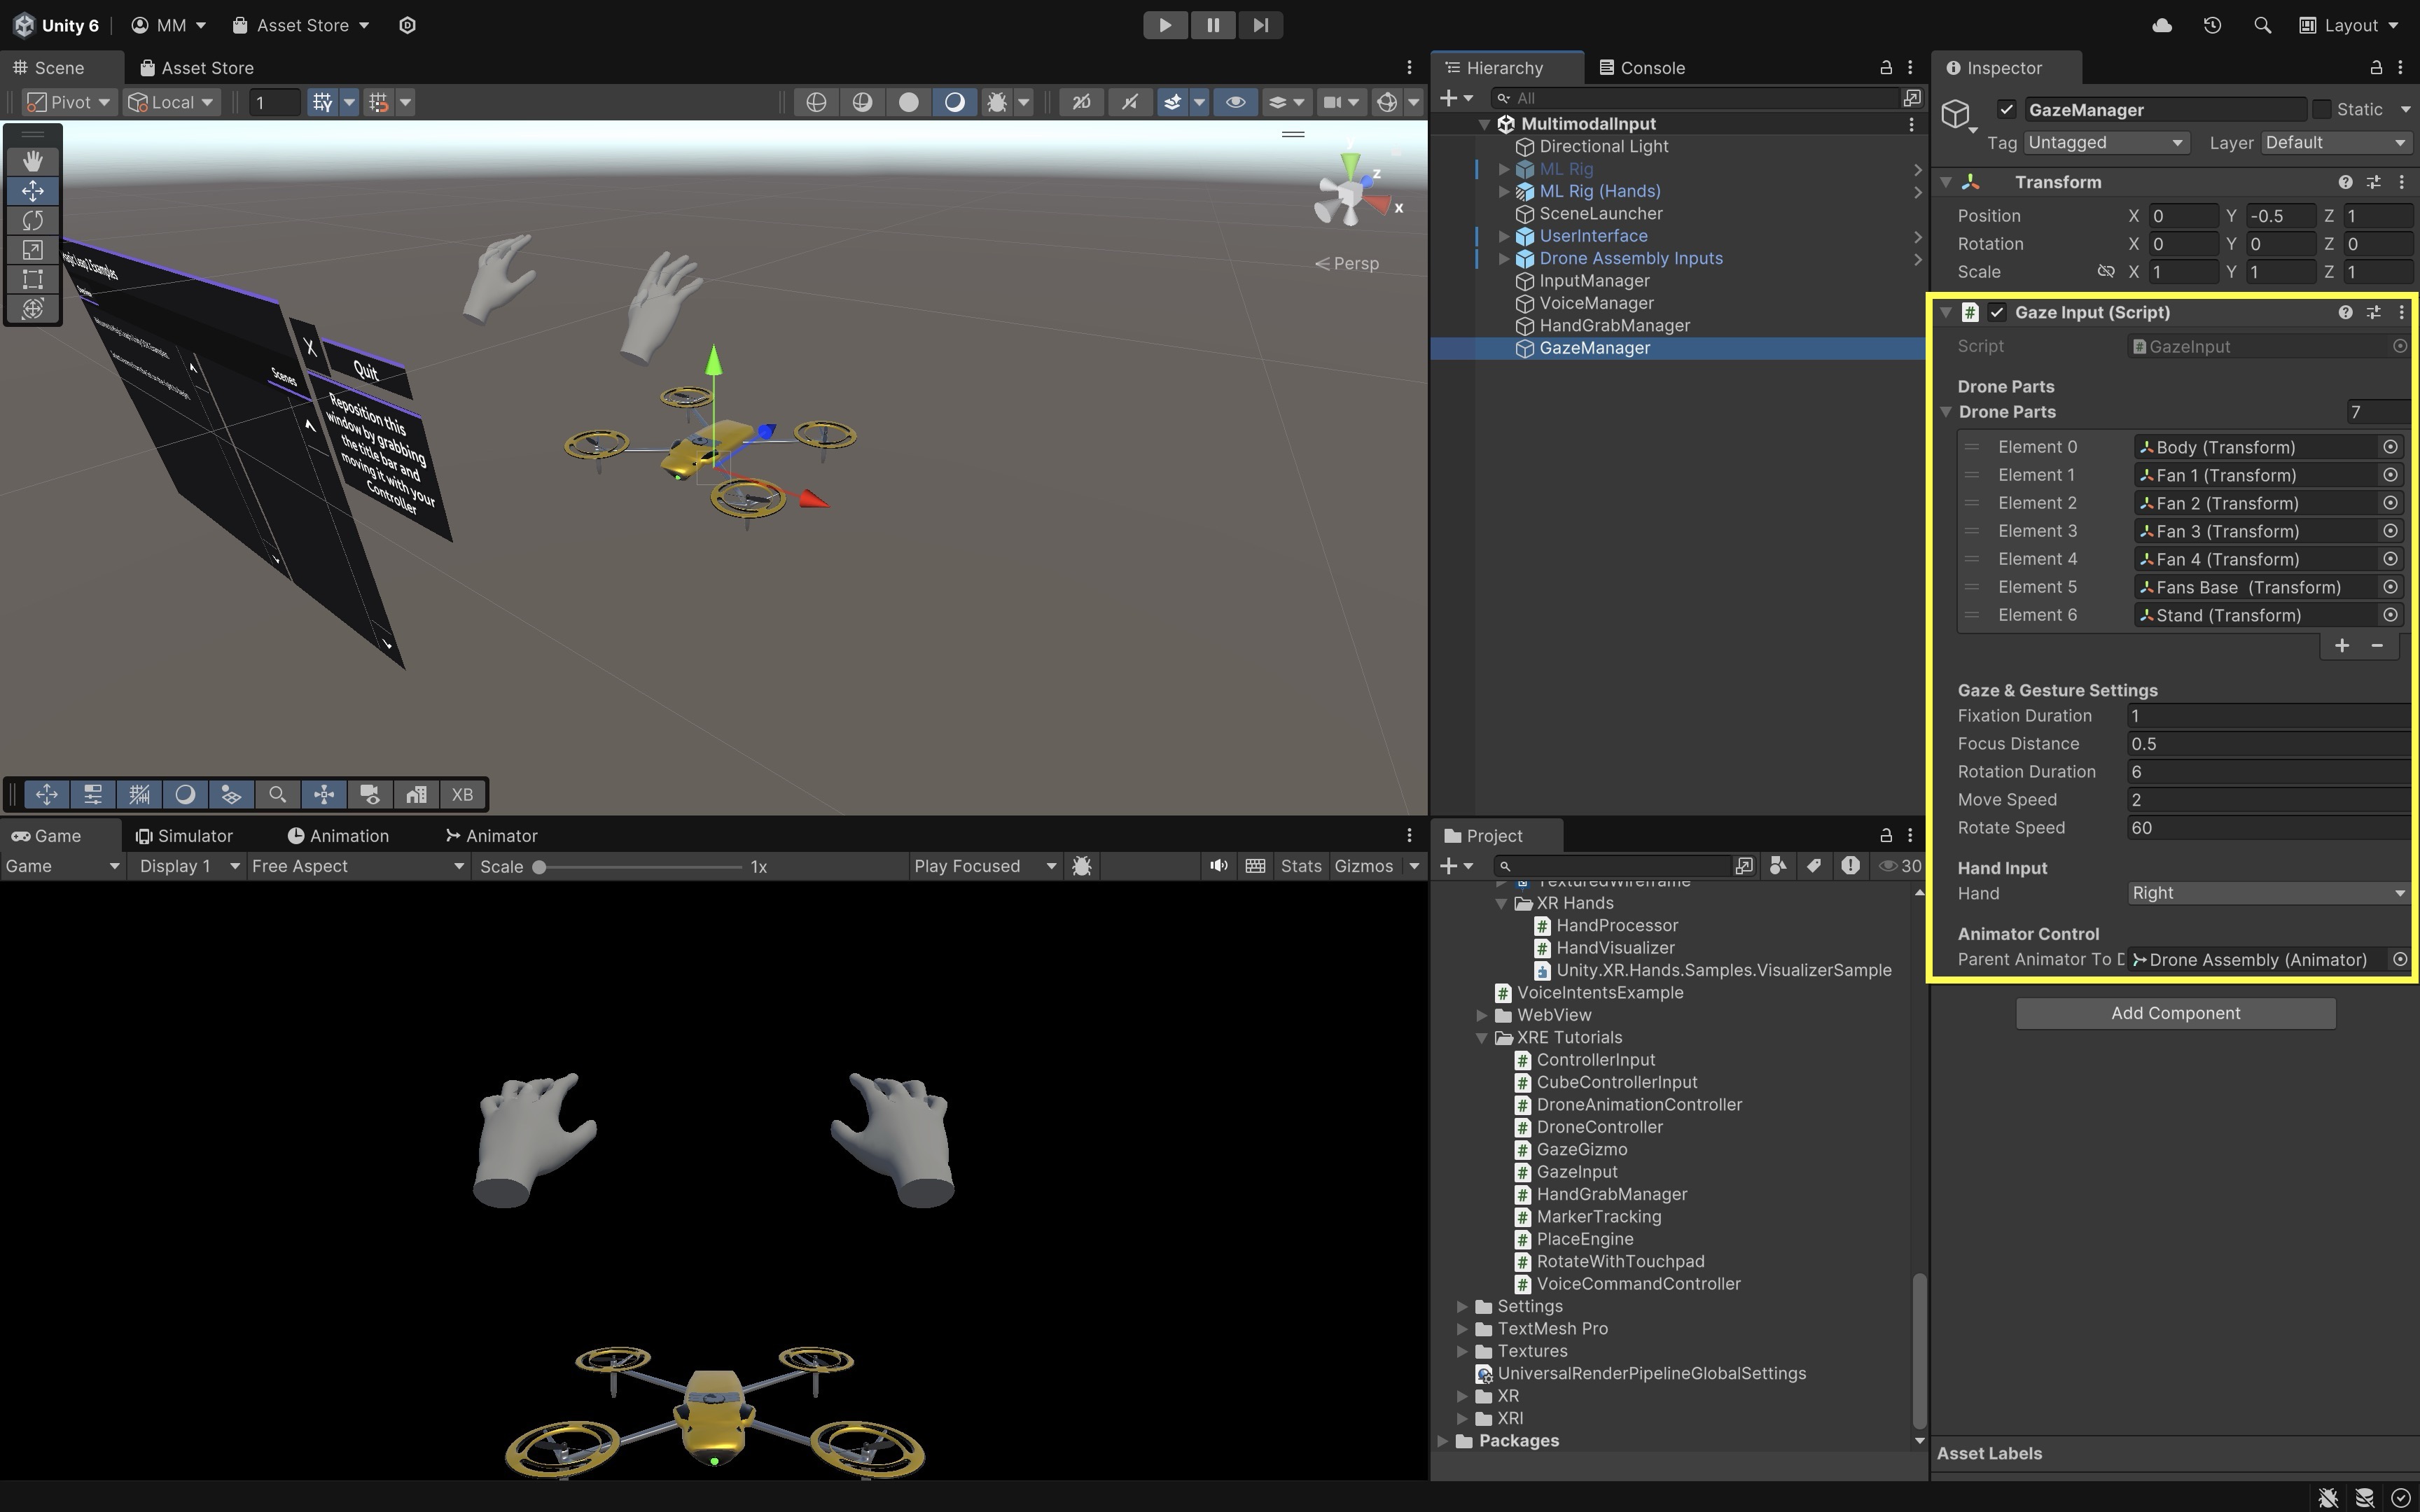Click the Stats button in Game view
Screen dimensions: 2420x1512
click(1300, 866)
